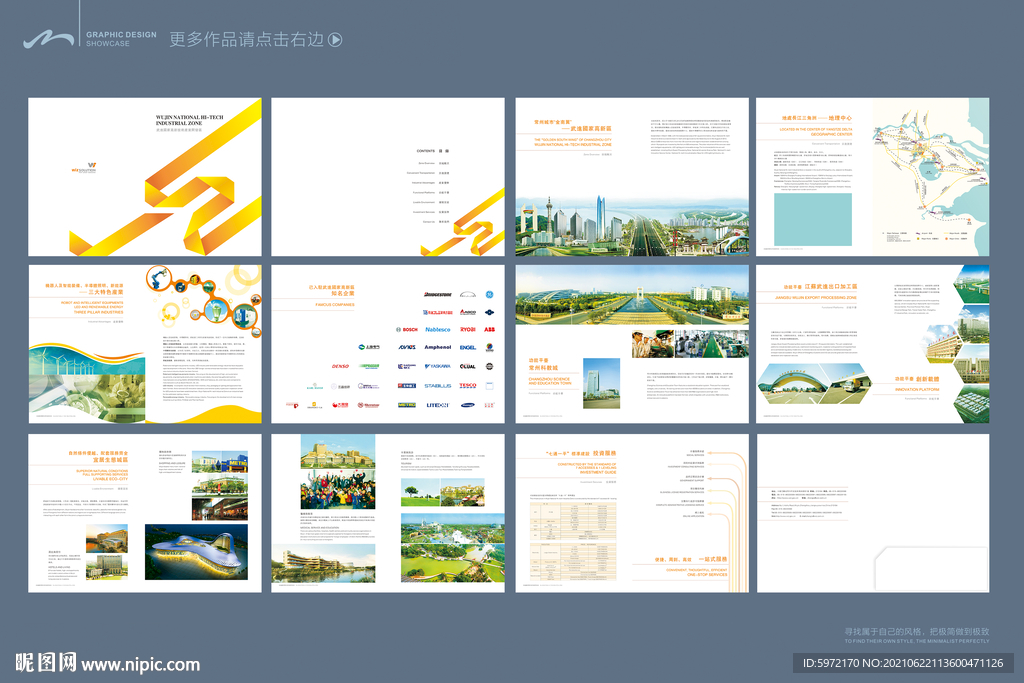Click the LITEON logo
1024x683 pixels.
coord(438,405)
